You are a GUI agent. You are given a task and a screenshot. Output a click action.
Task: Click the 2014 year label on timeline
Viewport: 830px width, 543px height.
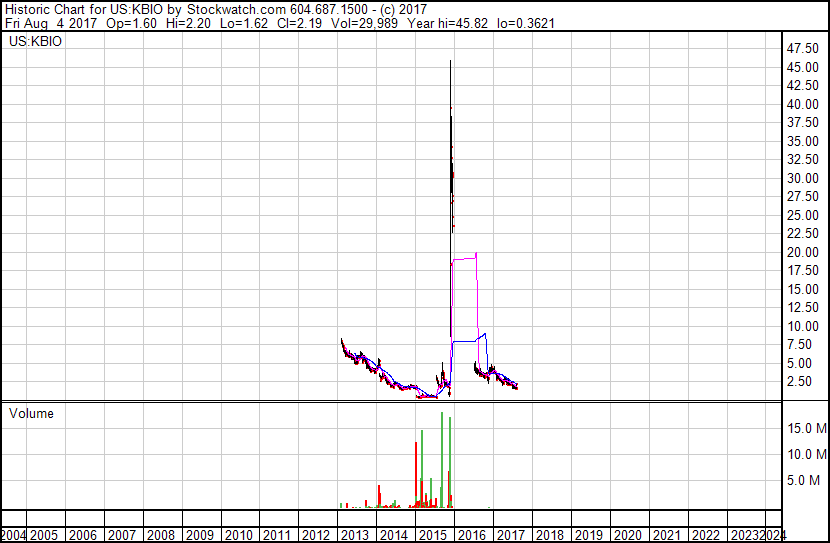[x=394, y=535]
